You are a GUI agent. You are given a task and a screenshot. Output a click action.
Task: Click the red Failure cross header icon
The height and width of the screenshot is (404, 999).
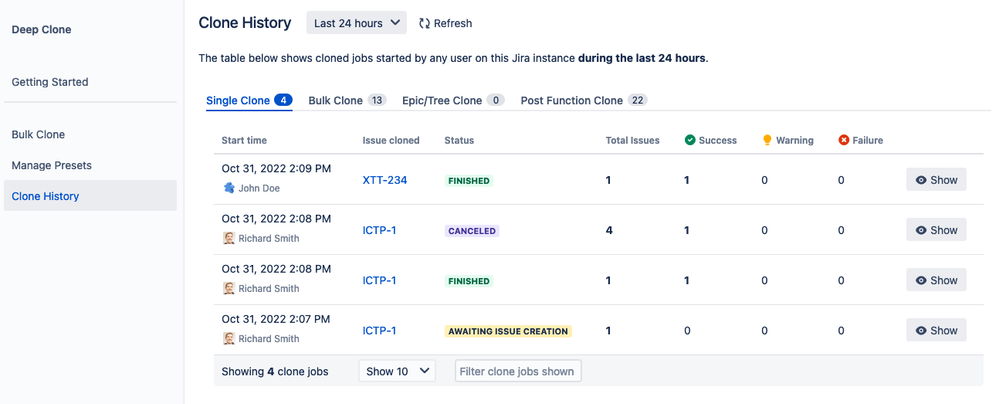point(844,140)
